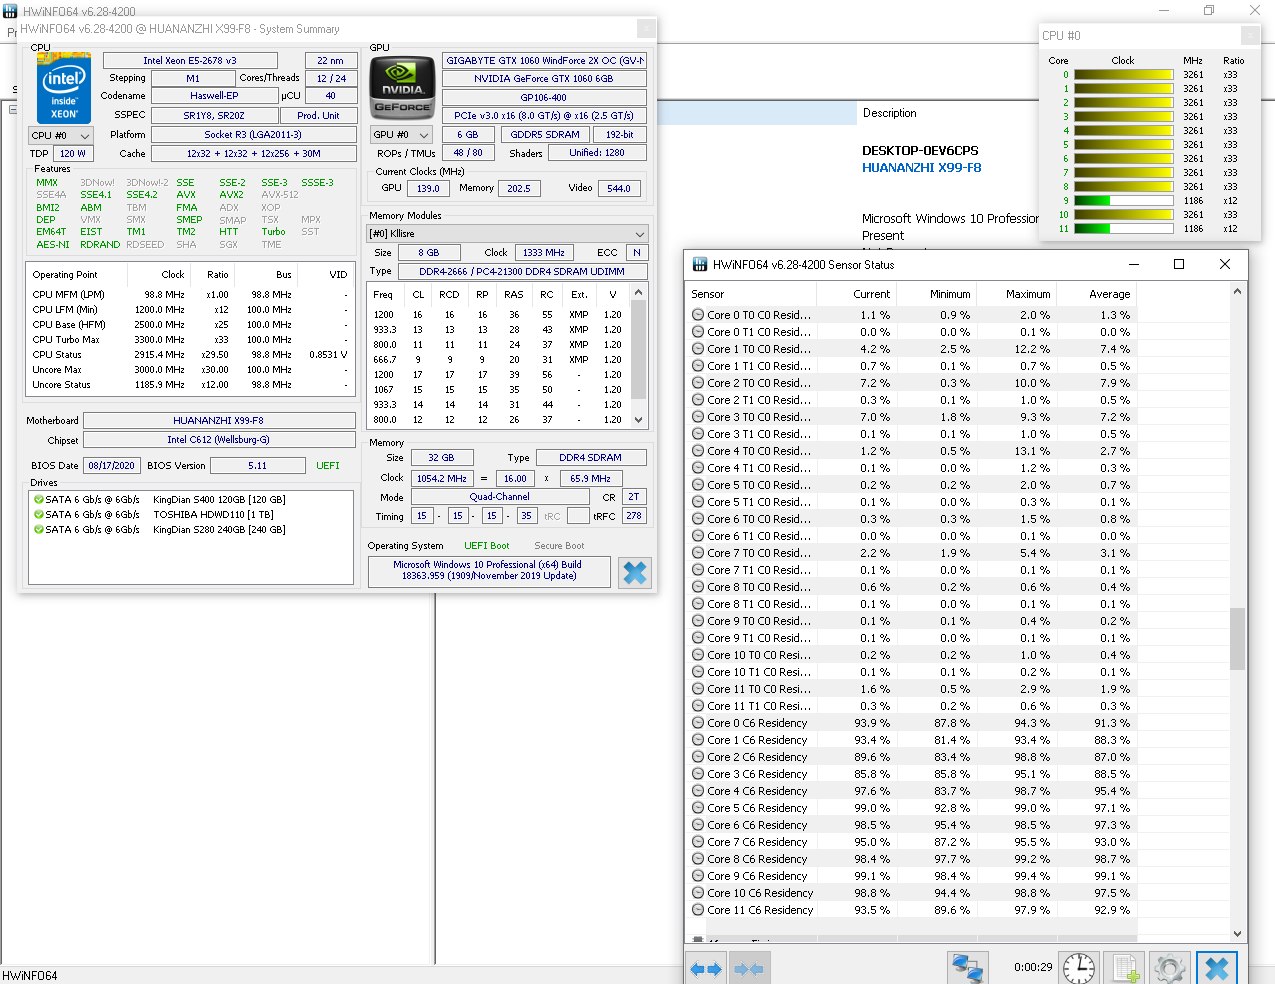Select the CPU Turbo Max operating point row

(x=190, y=340)
